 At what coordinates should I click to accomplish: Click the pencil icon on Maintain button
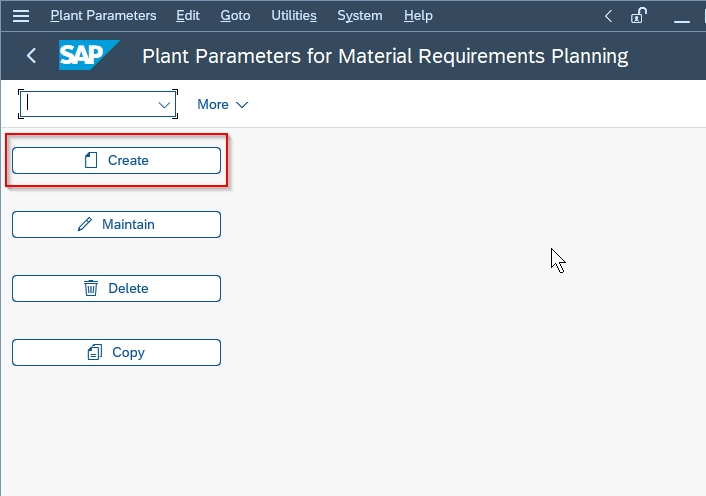85,224
